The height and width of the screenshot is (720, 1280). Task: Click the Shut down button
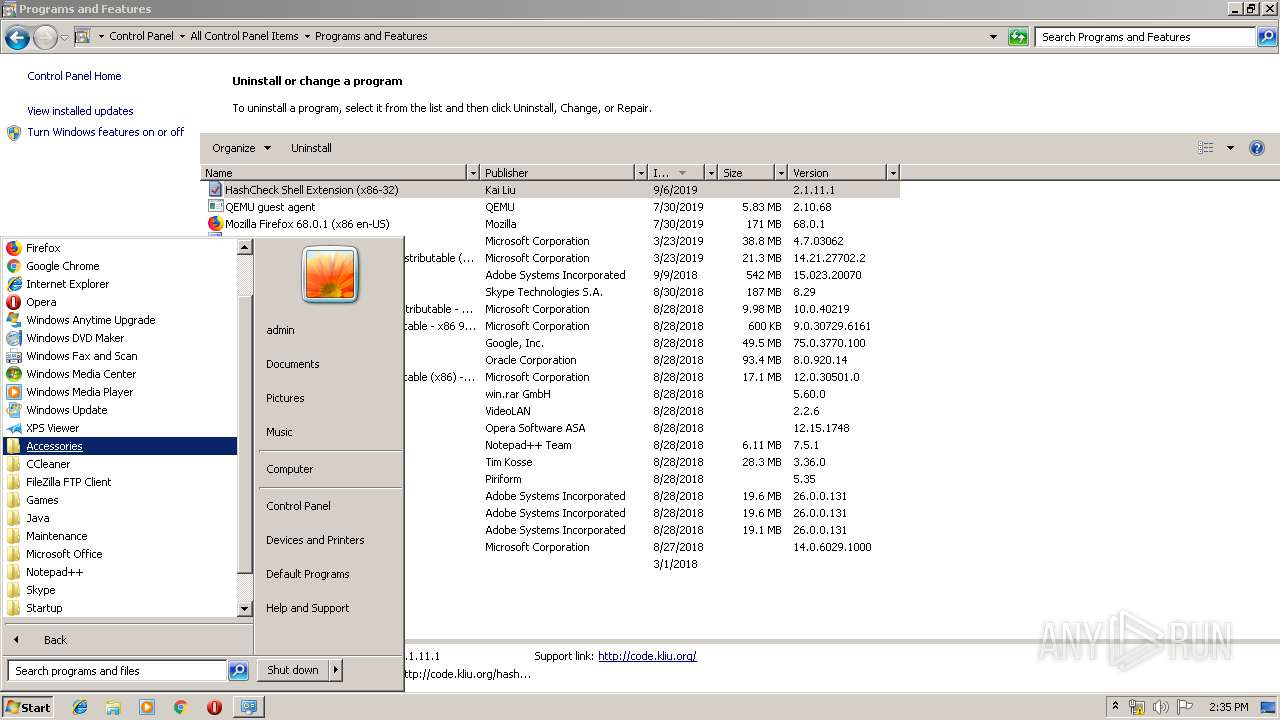click(x=293, y=670)
